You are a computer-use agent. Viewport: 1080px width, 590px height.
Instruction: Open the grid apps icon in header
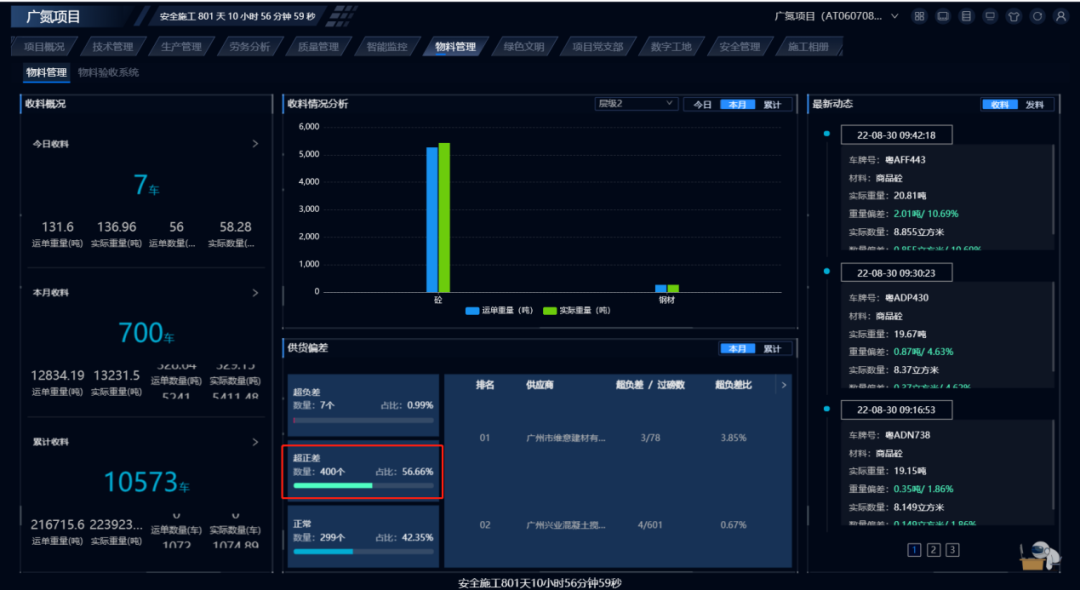pos(918,17)
